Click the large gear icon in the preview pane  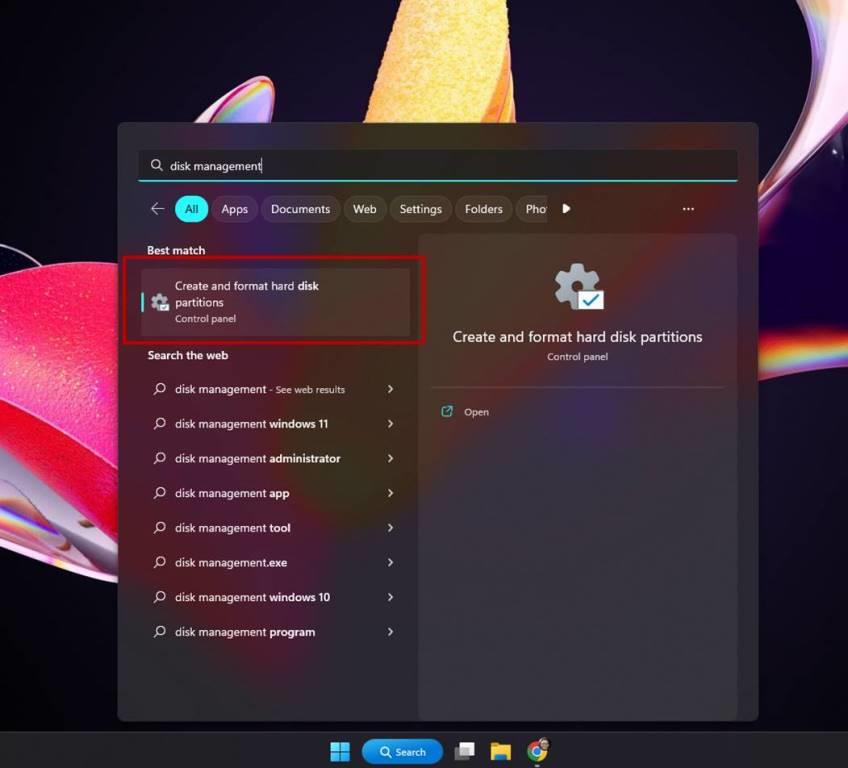(578, 286)
